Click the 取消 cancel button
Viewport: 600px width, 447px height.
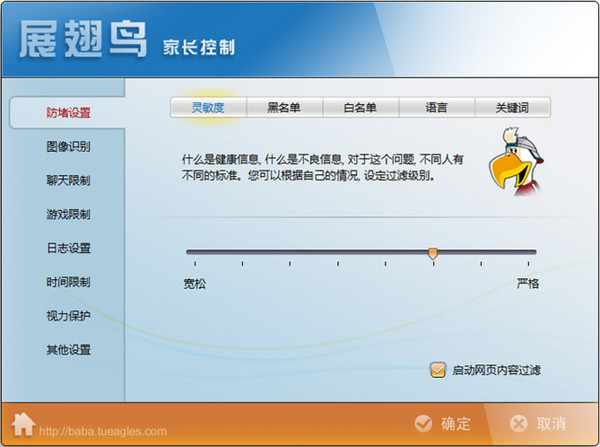point(538,424)
